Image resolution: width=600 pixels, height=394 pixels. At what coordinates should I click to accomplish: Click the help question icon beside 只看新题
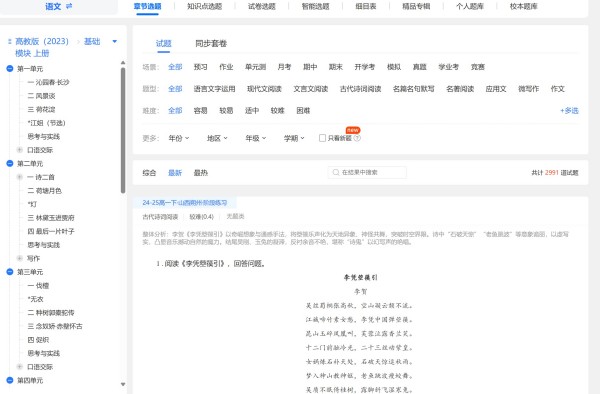[357, 138]
